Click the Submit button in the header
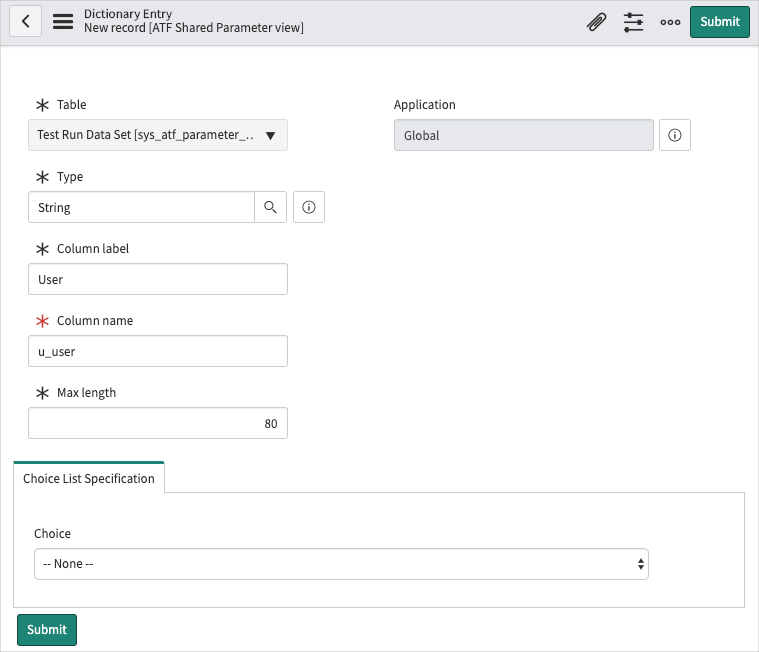The width and height of the screenshot is (759, 652). (x=720, y=22)
